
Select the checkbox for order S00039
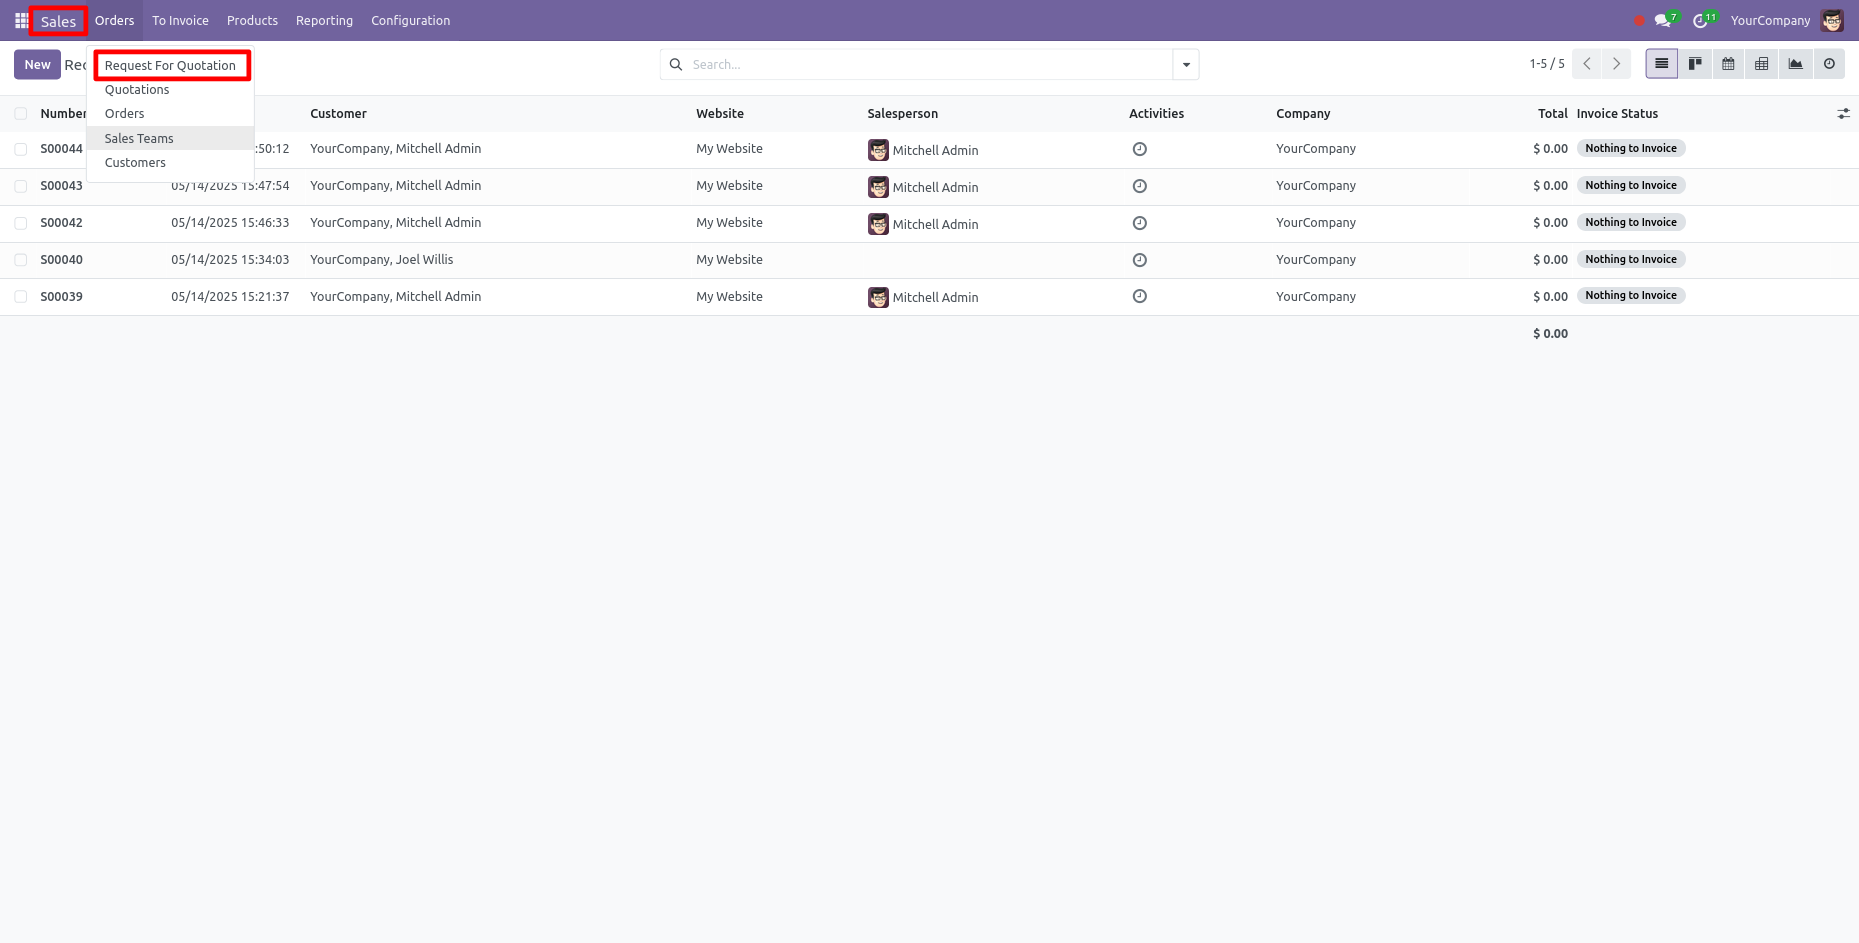(x=20, y=297)
